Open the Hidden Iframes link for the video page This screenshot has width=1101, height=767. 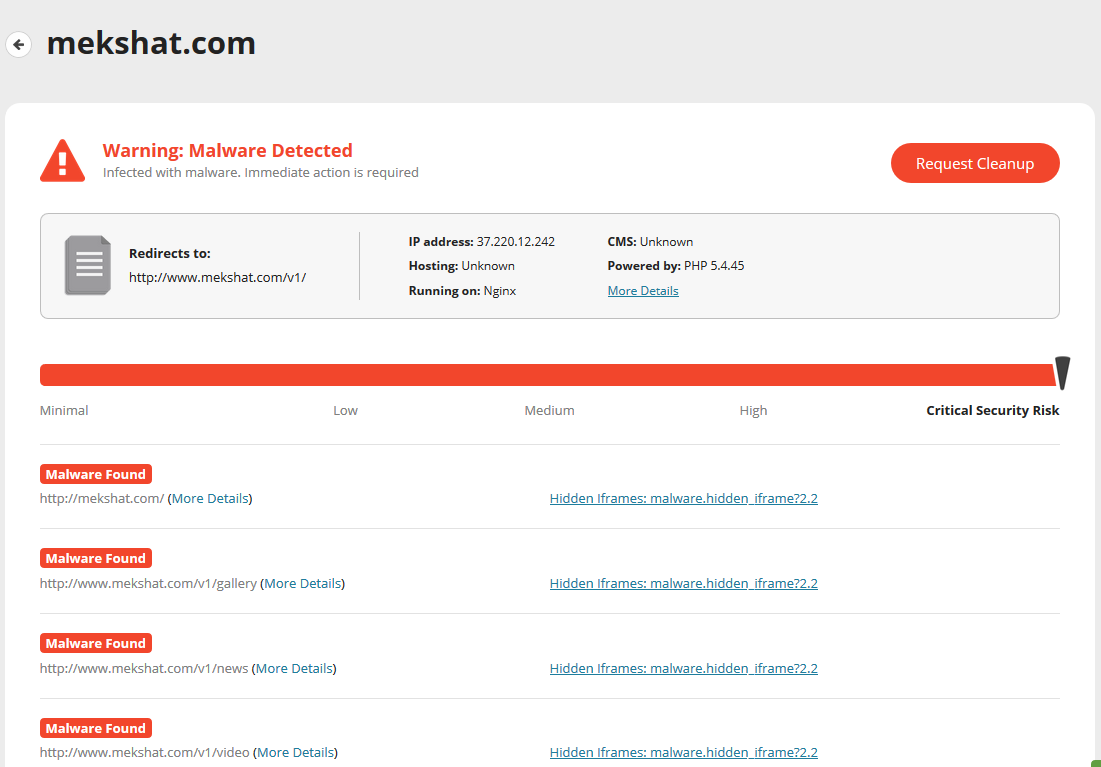click(683, 752)
